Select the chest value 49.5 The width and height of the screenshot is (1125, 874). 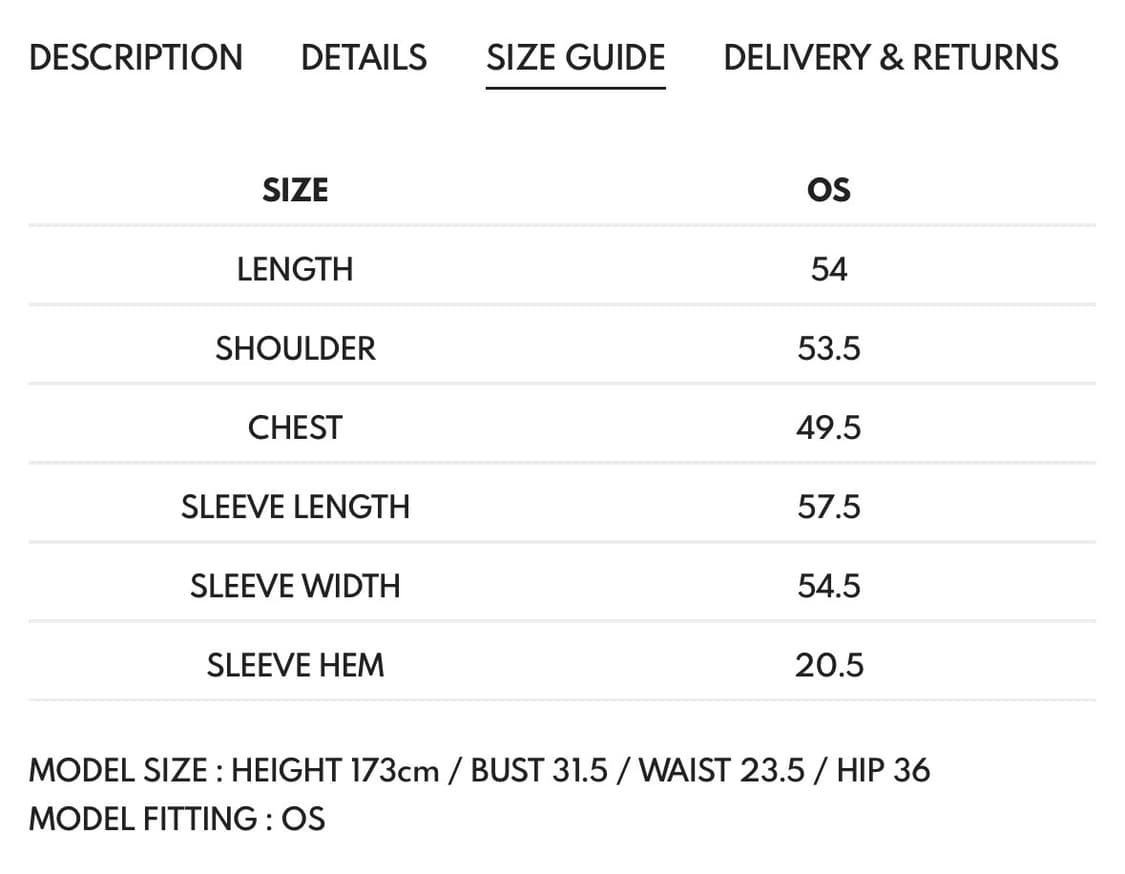coord(828,428)
